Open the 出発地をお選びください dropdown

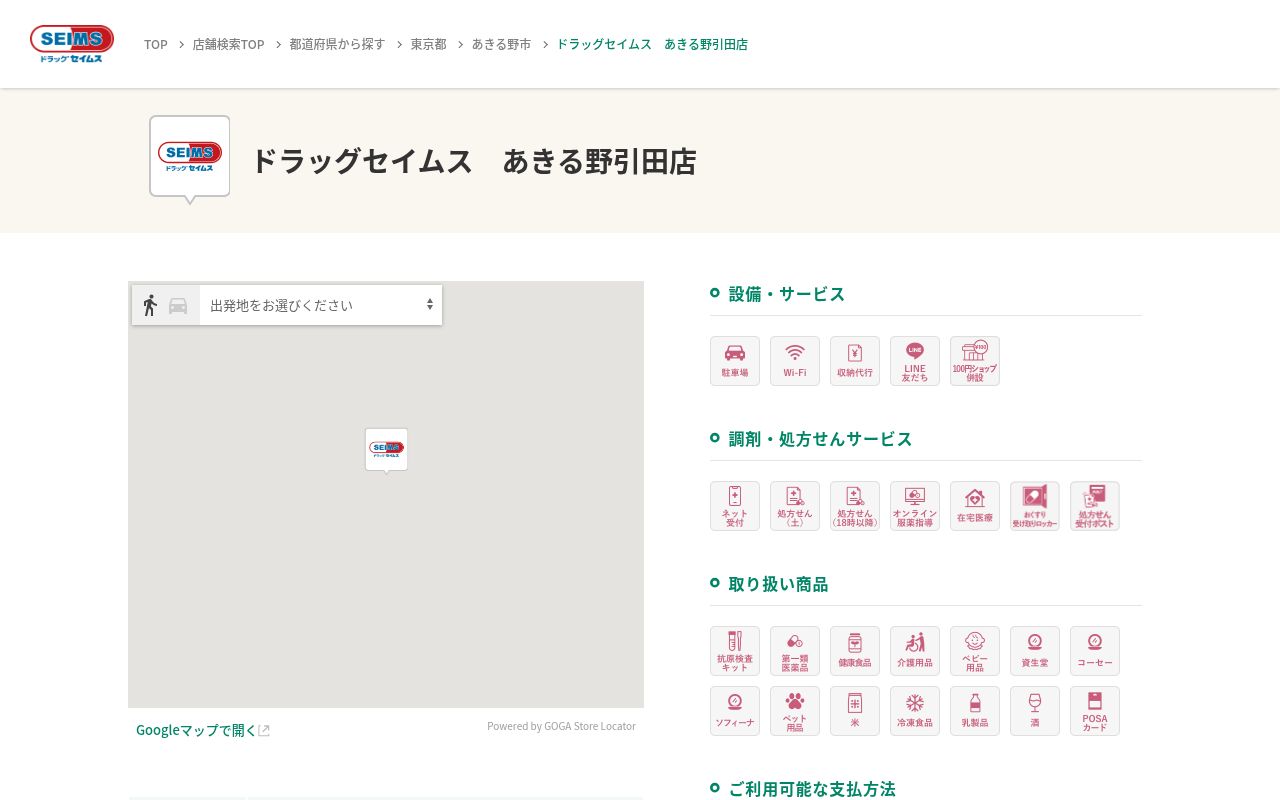[x=321, y=305]
